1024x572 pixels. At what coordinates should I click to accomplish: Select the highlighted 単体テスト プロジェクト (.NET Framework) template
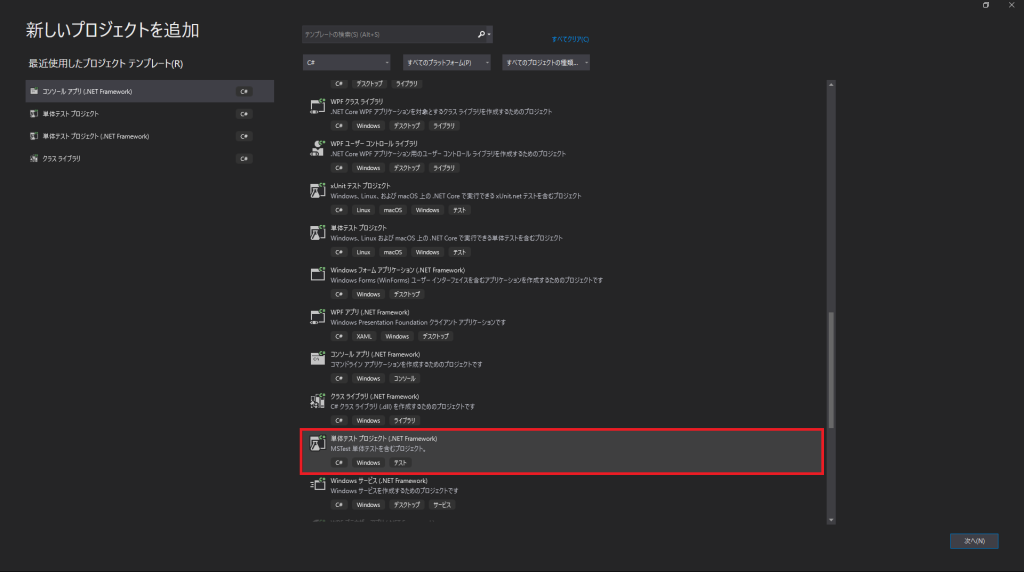(560, 450)
